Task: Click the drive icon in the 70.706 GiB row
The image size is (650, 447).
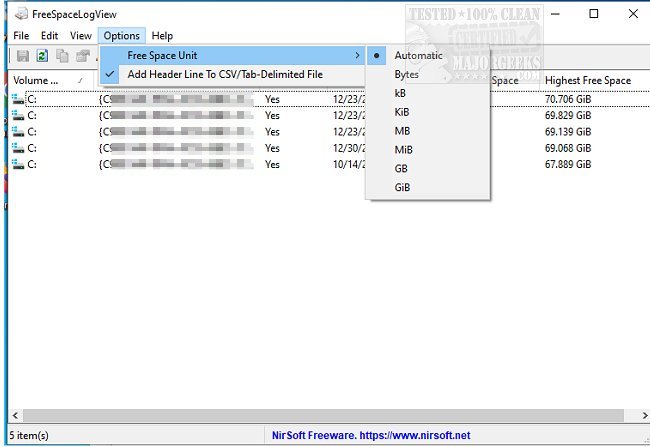Action: pyautogui.click(x=18, y=99)
